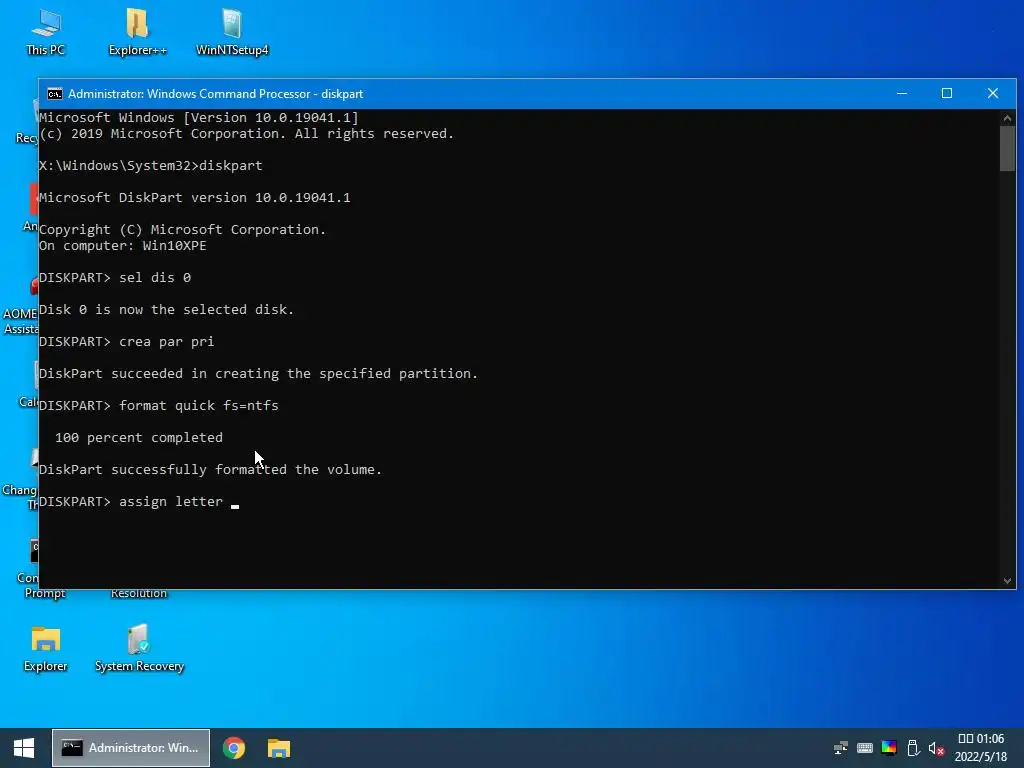Viewport: 1024px width, 768px height.
Task: Open File Explorer from the taskbar
Action: click(x=279, y=748)
